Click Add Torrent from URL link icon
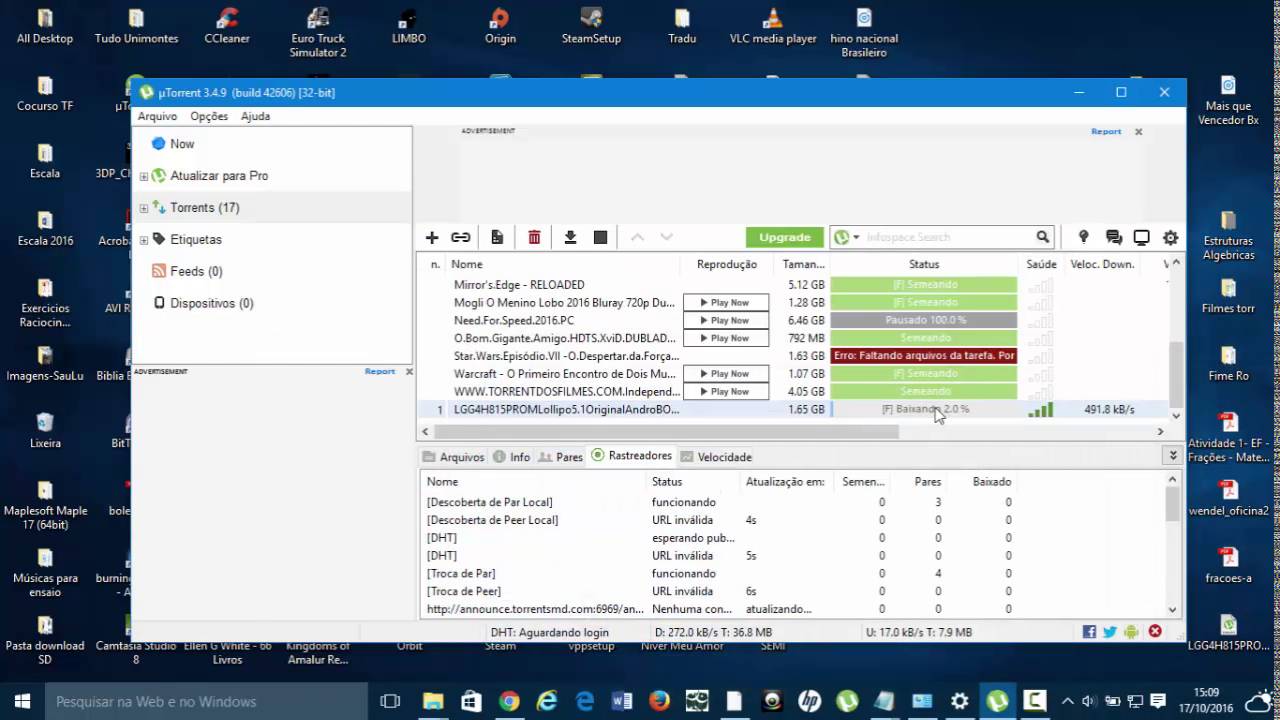This screenshot has width=1280, height=720. [x=461, y=237]
